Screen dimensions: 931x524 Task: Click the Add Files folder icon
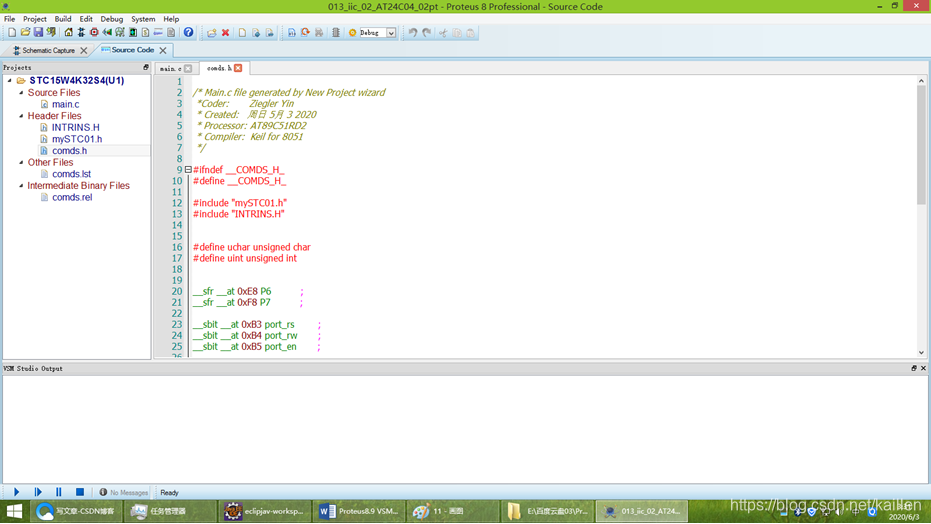pos(212,33)
